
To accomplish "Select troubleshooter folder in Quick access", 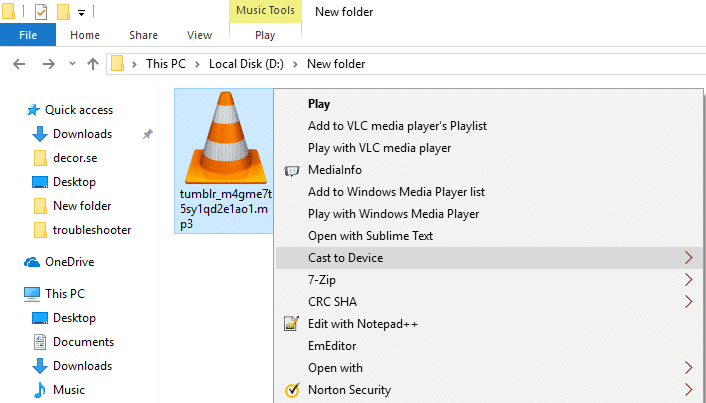I will [92, 230].
